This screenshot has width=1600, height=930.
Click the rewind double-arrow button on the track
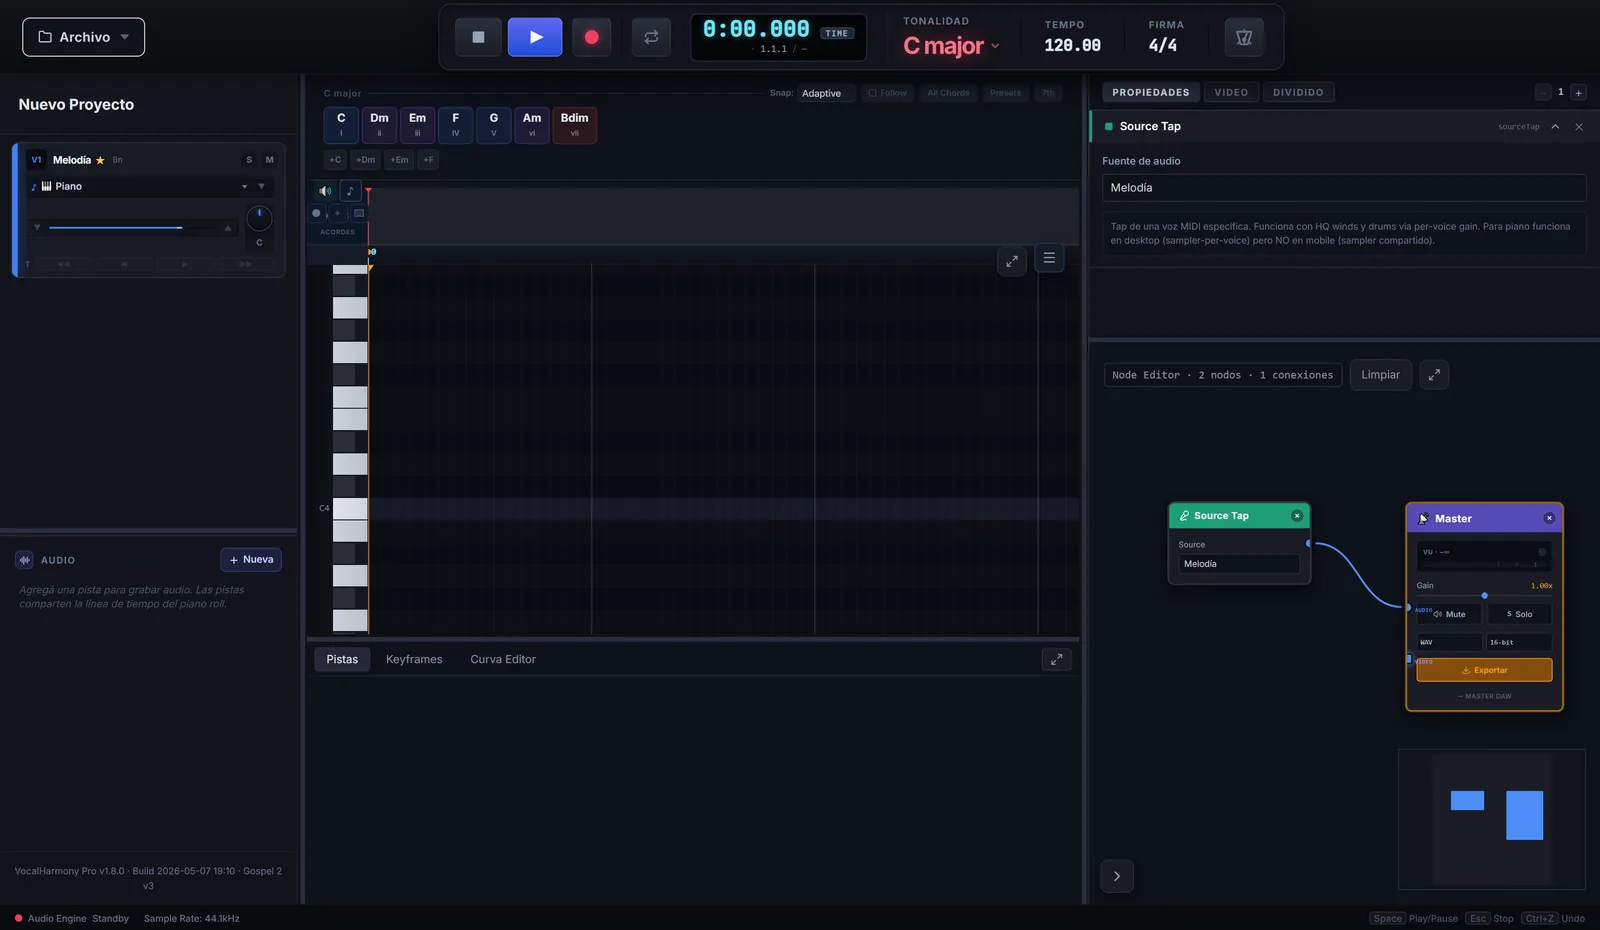tap(64, 264)
